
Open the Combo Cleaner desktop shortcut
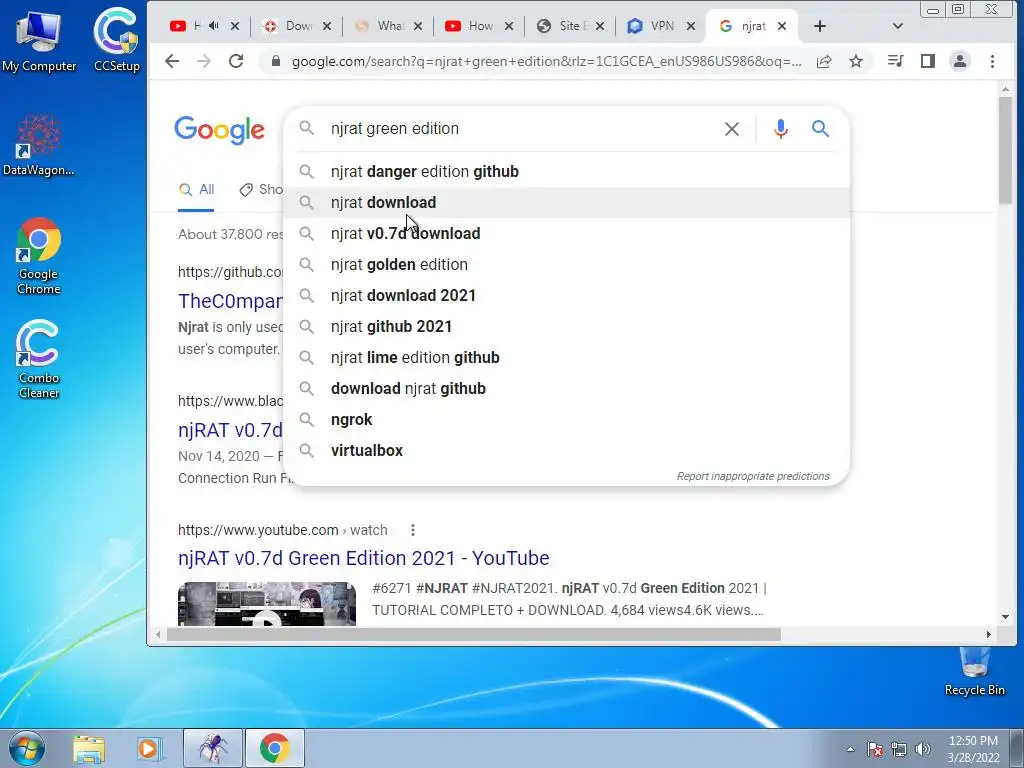pos(39,359)
